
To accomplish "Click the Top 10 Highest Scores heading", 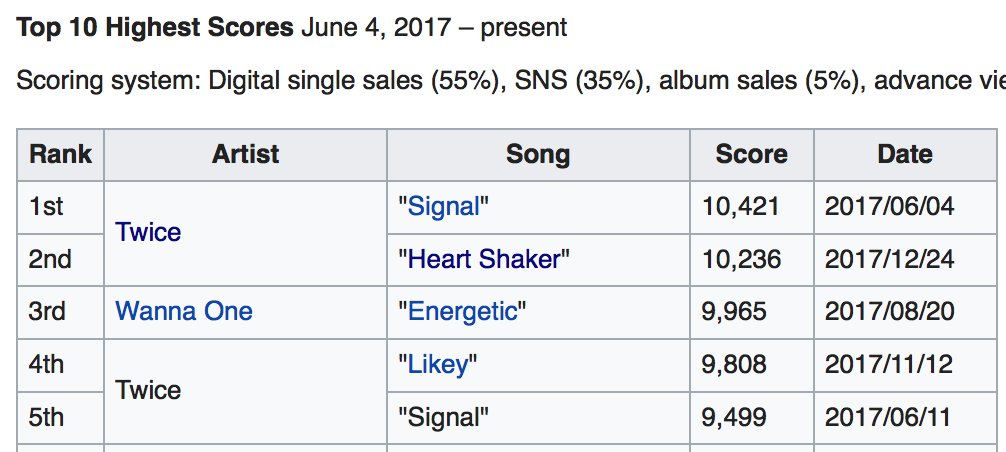I will [155, 27].
